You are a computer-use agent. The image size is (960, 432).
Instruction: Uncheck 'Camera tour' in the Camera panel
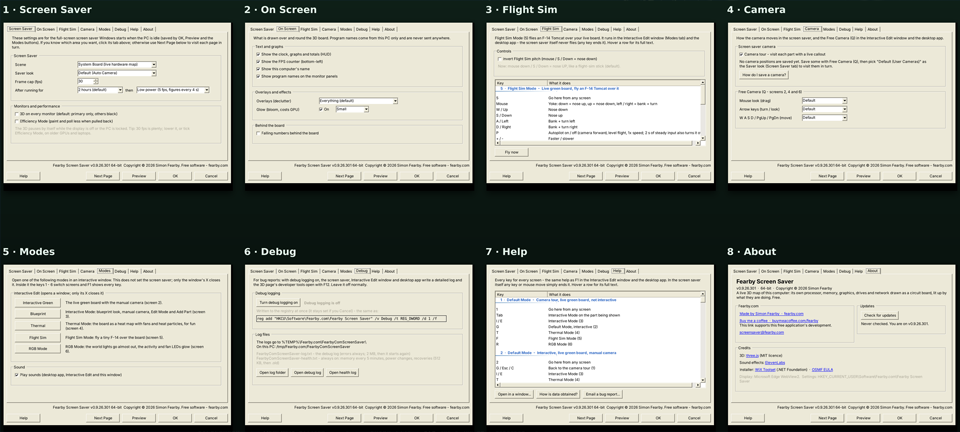click(x=740, y=54)
